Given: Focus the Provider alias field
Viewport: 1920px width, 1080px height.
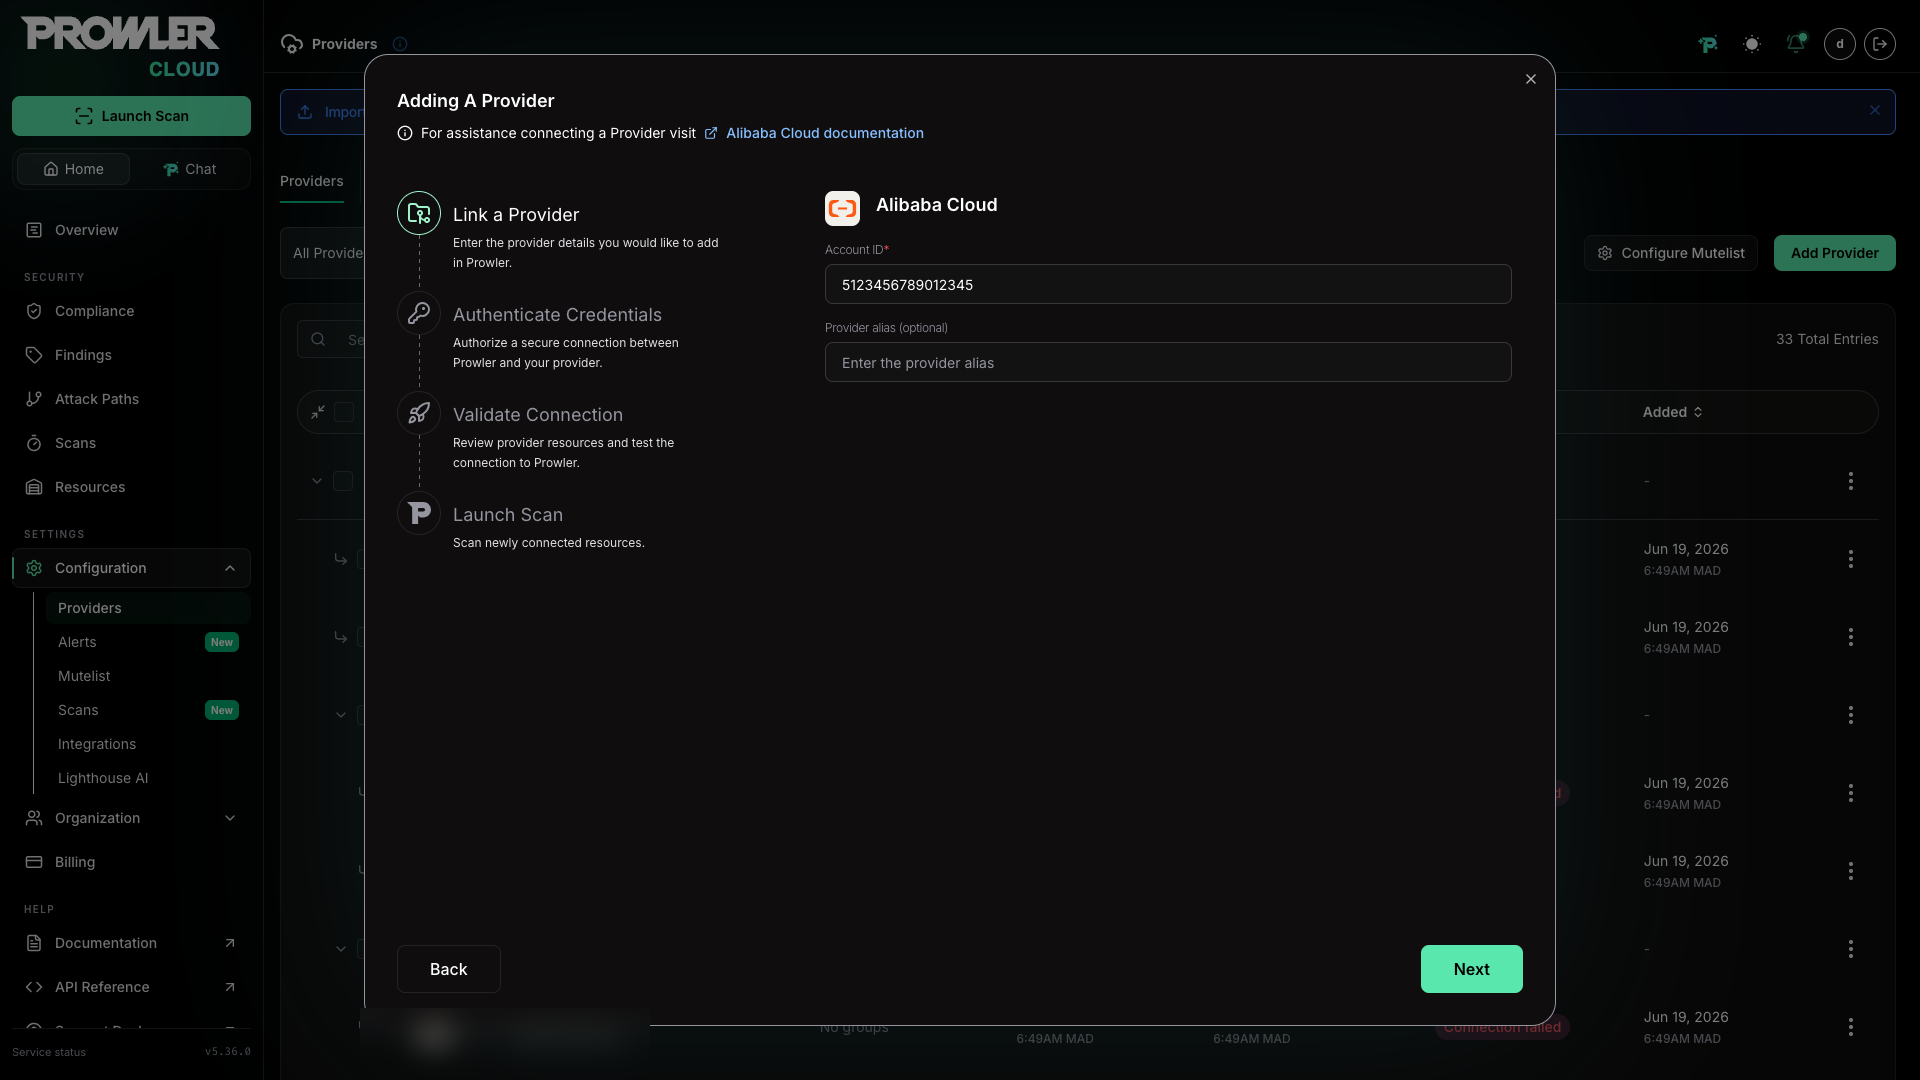Looking at the screenshot, I should pos(1168,362).
